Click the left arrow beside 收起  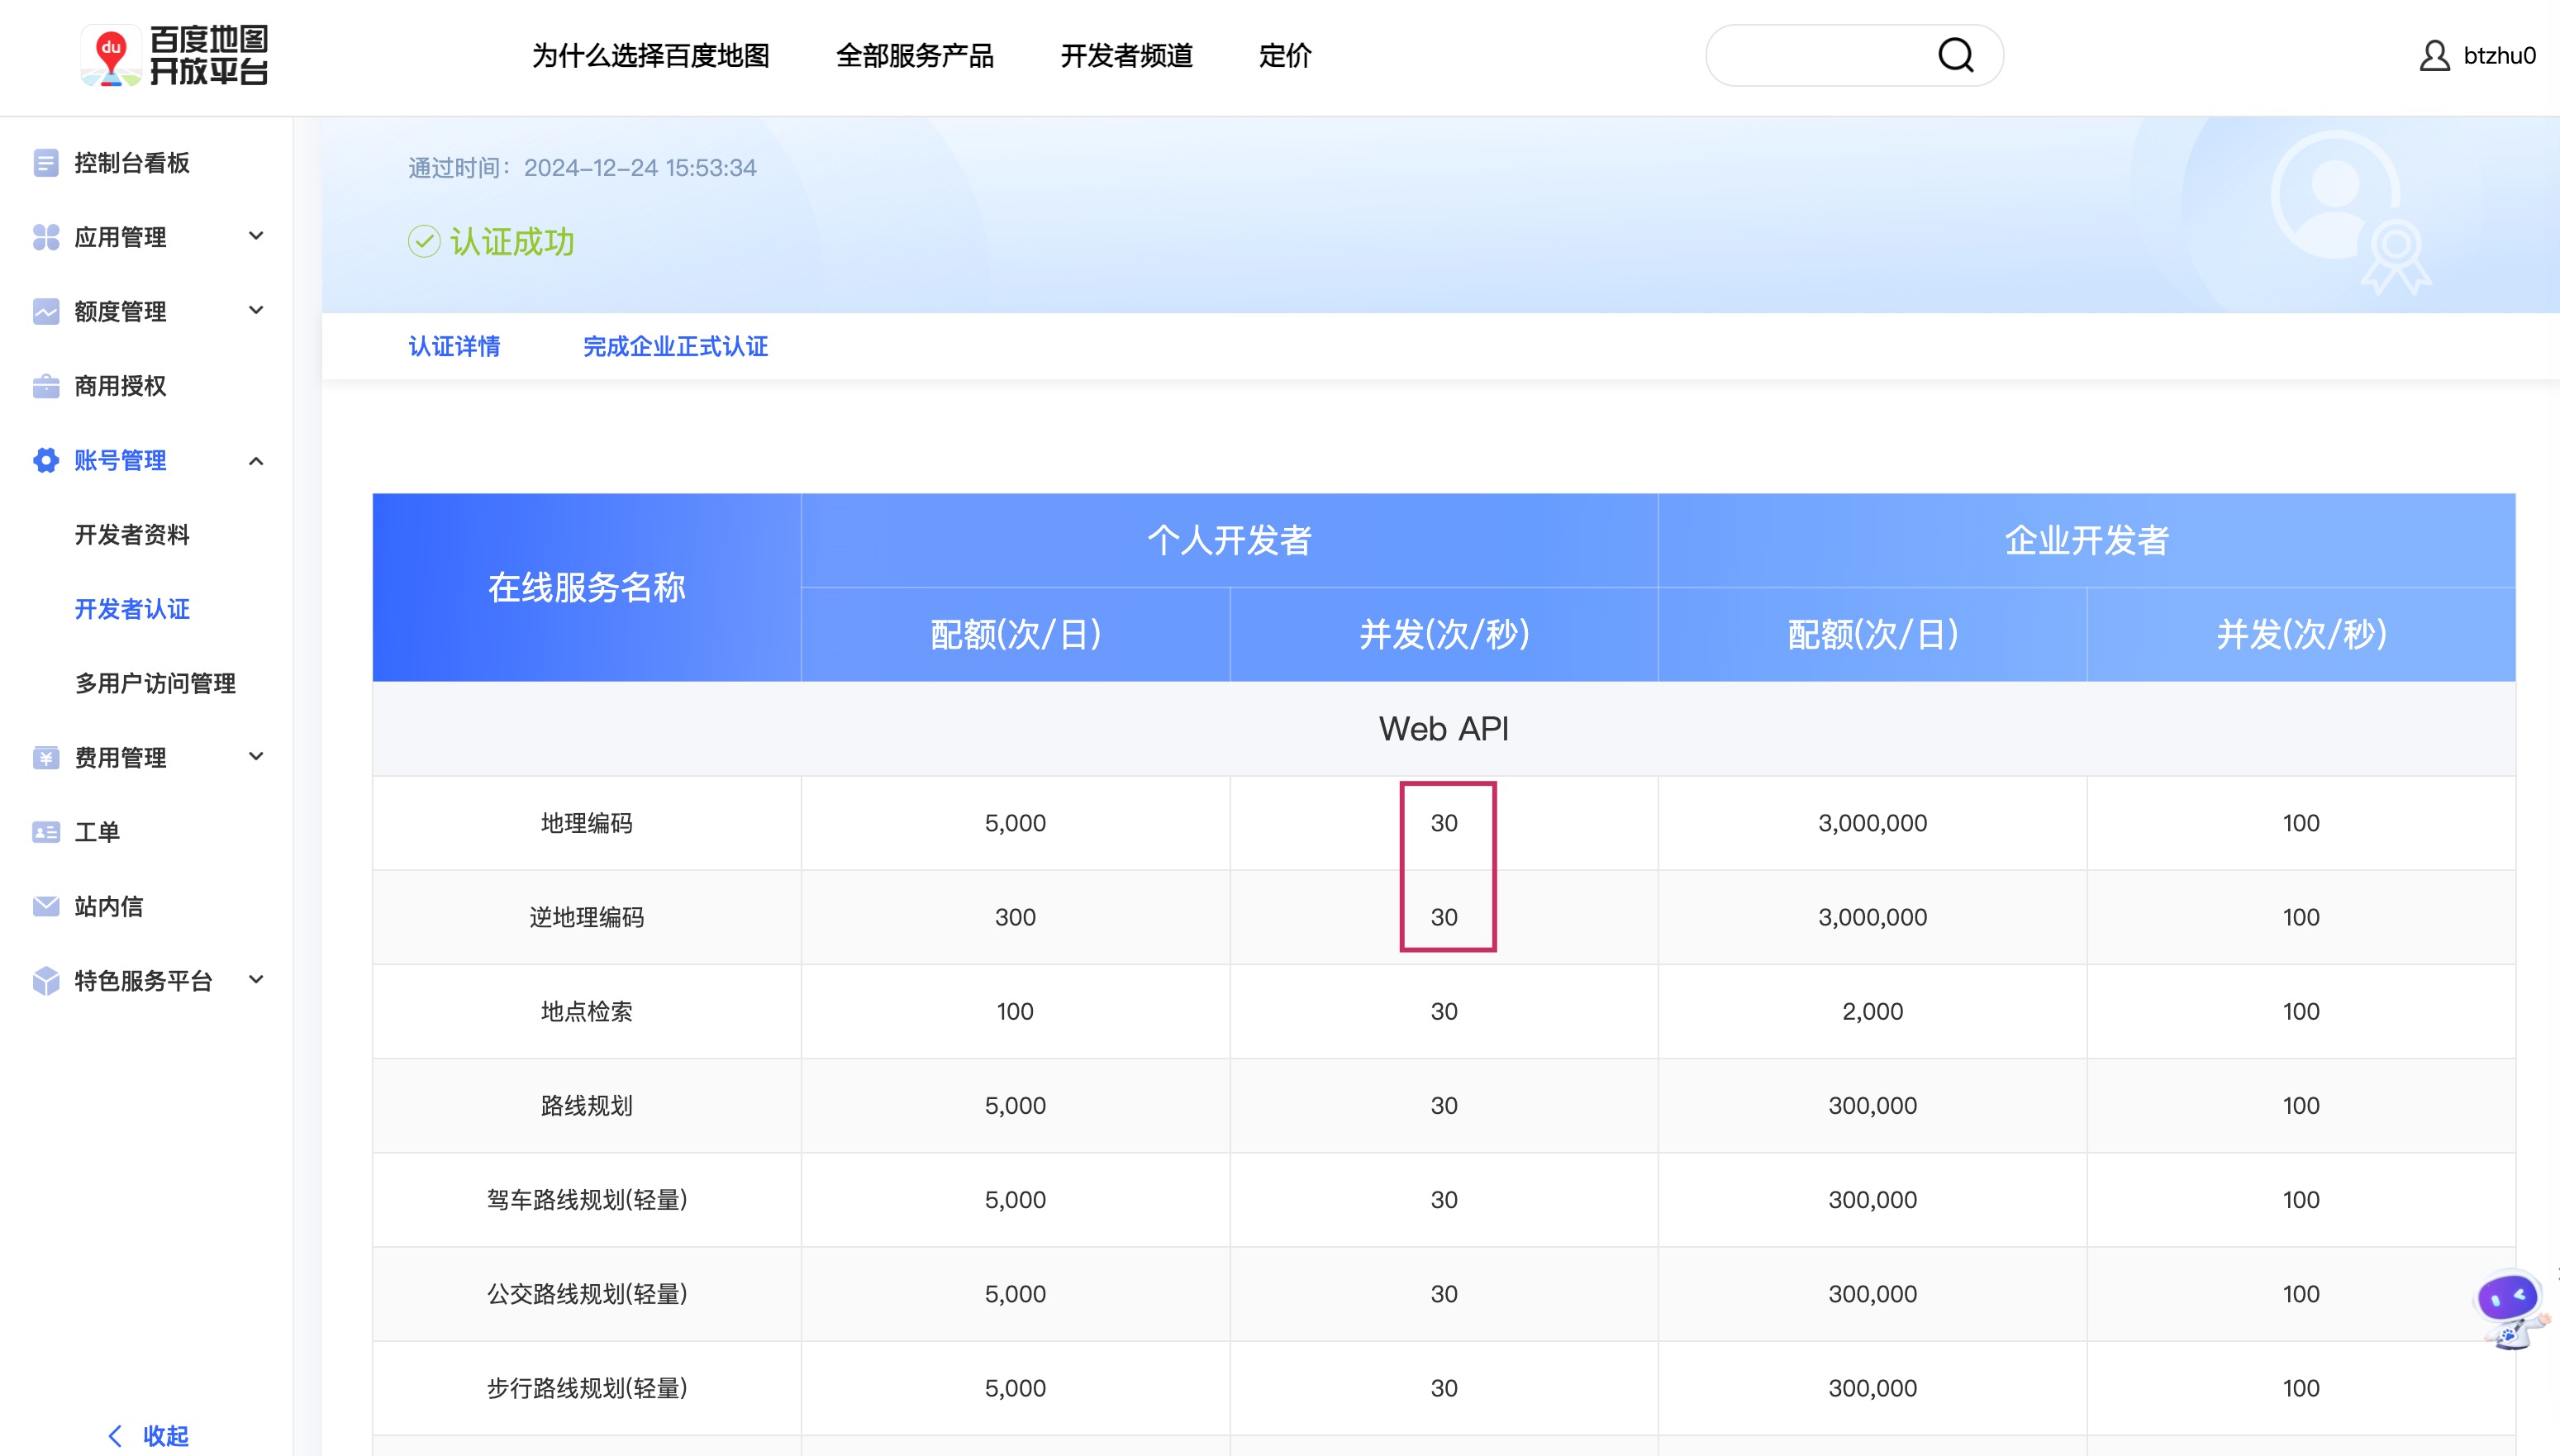[115, 1436]
